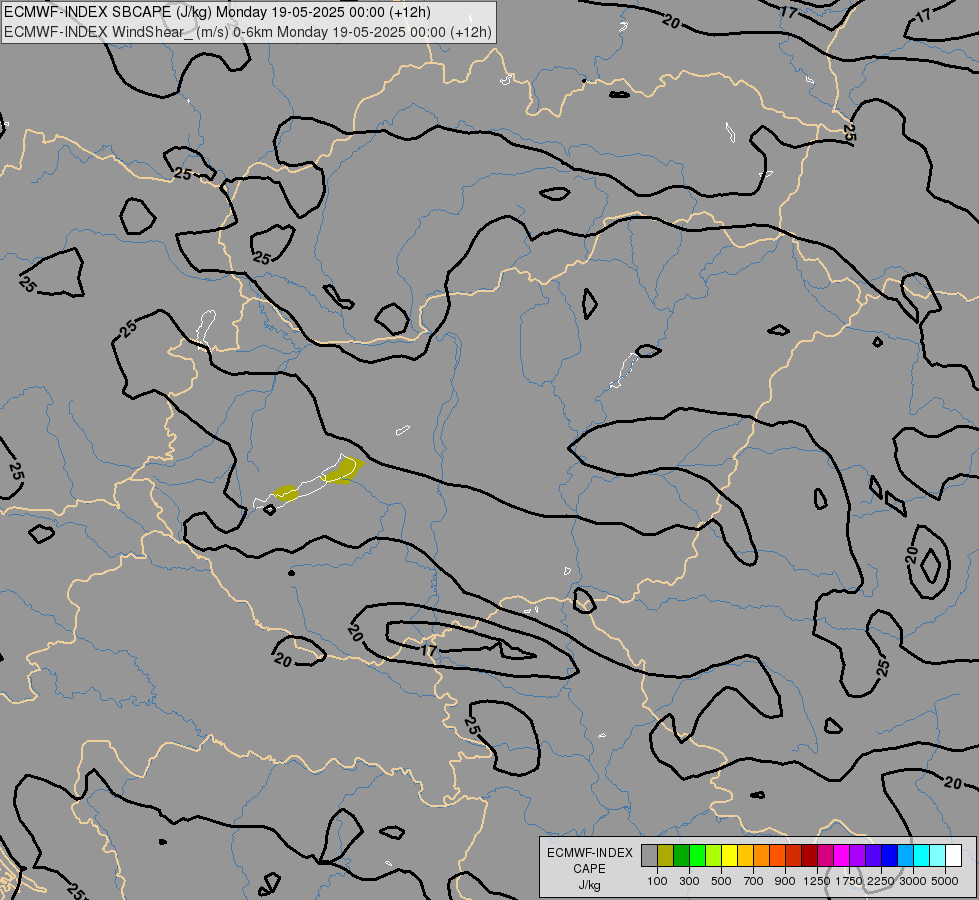The height and width of the screenshot is (900, 979).
Task: Select the bright green legend swatch
Action: 697,856
